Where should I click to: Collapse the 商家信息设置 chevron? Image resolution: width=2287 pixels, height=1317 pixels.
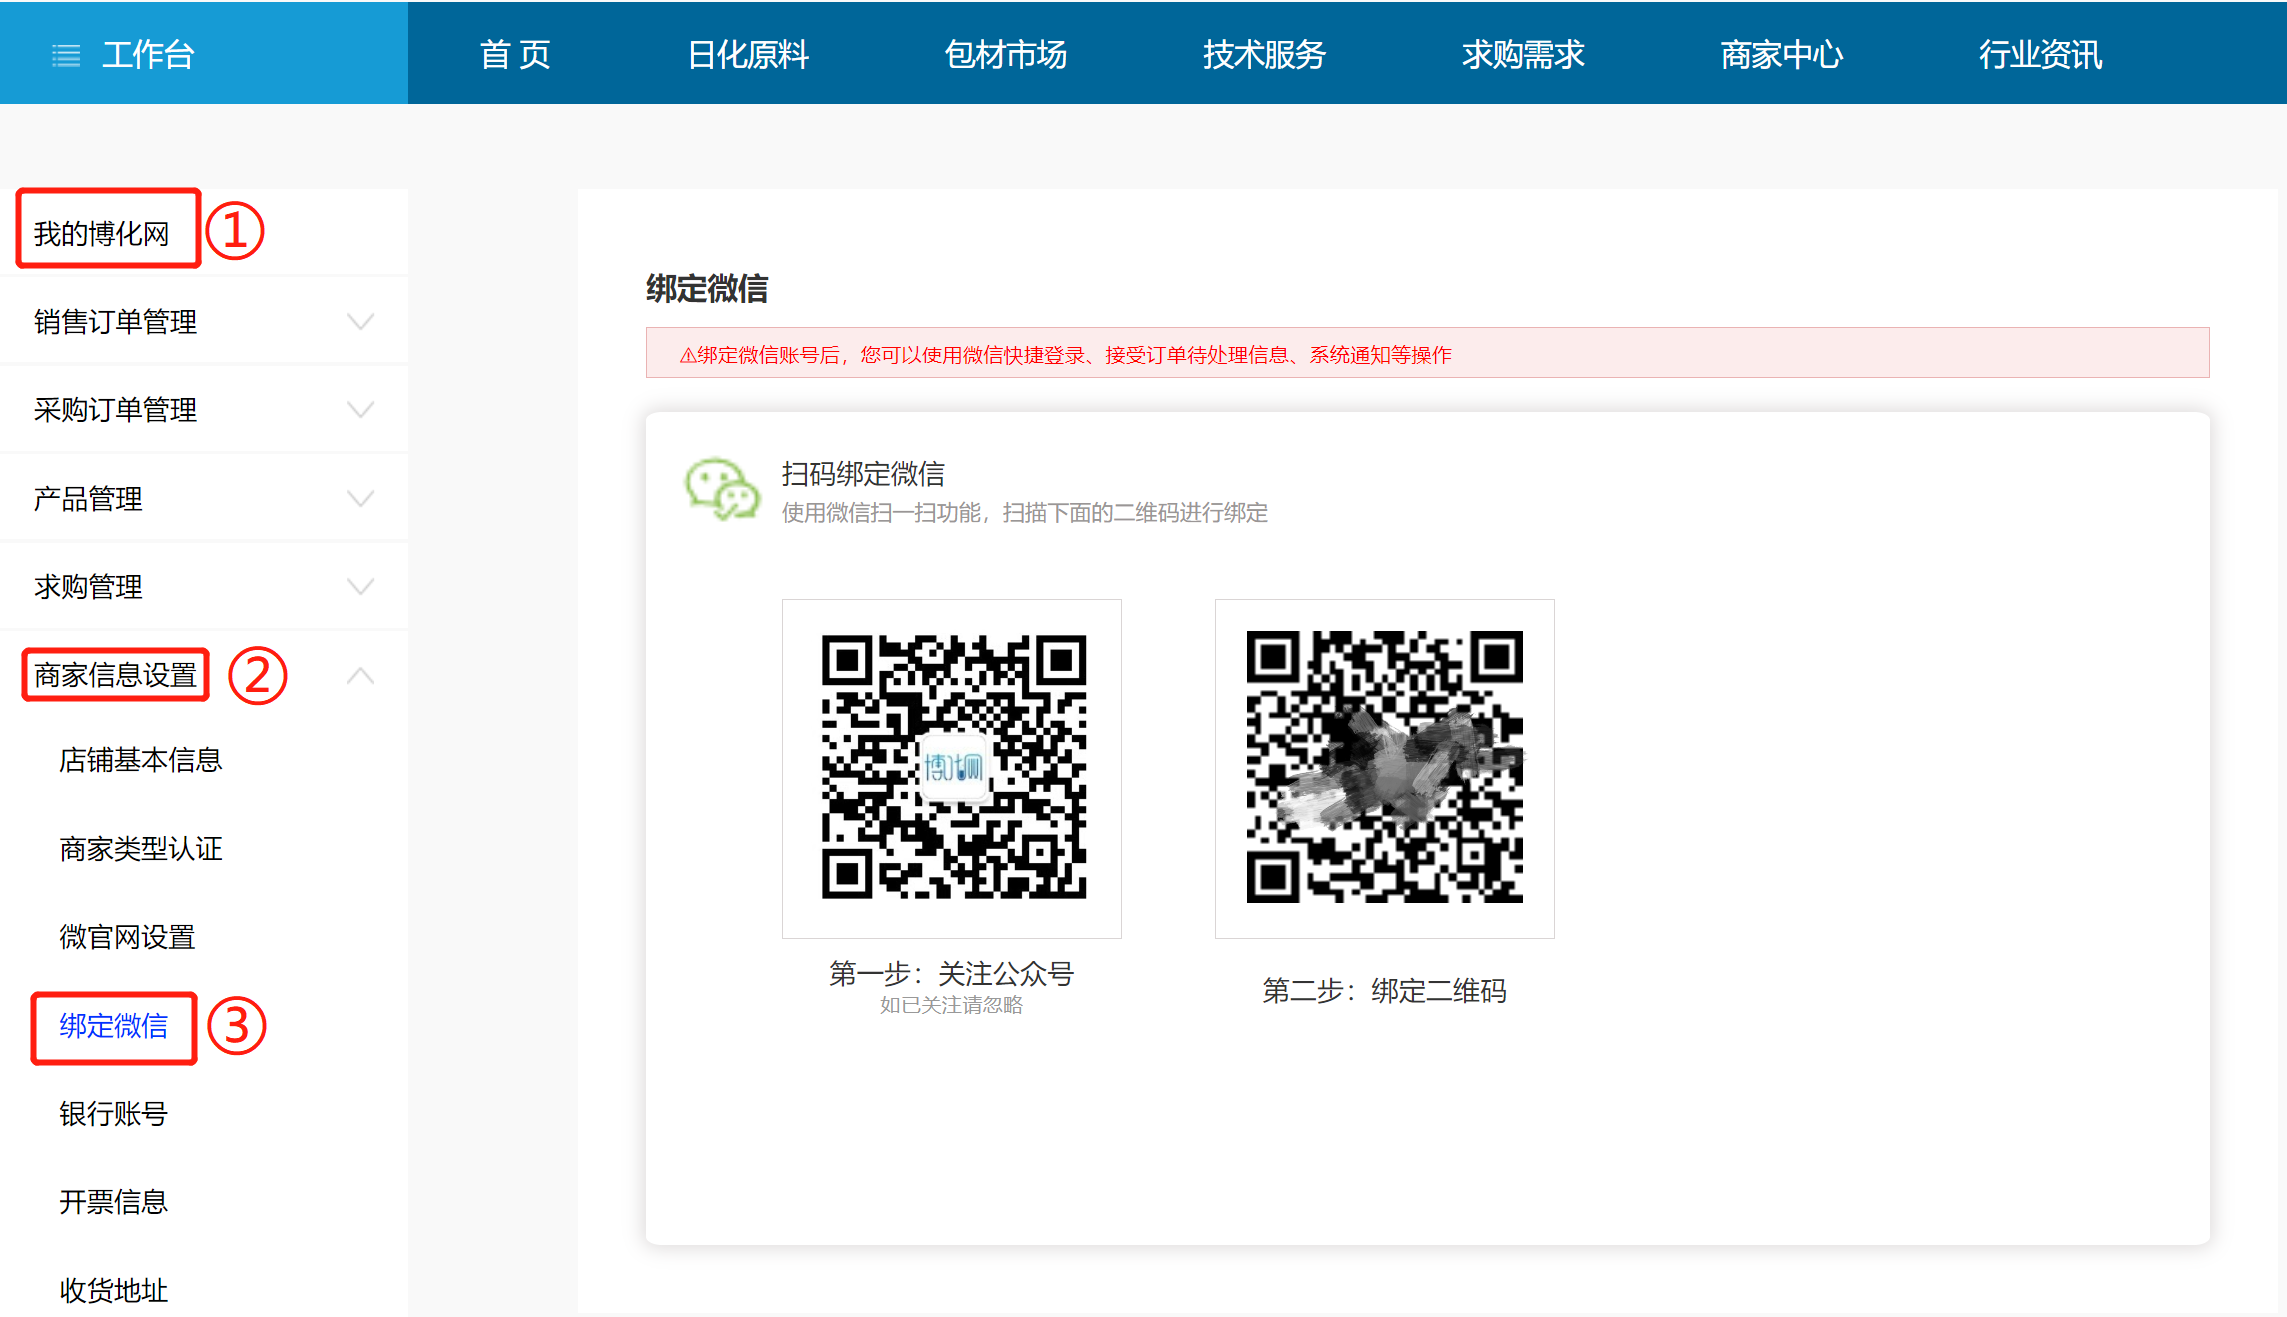[360, 675]
